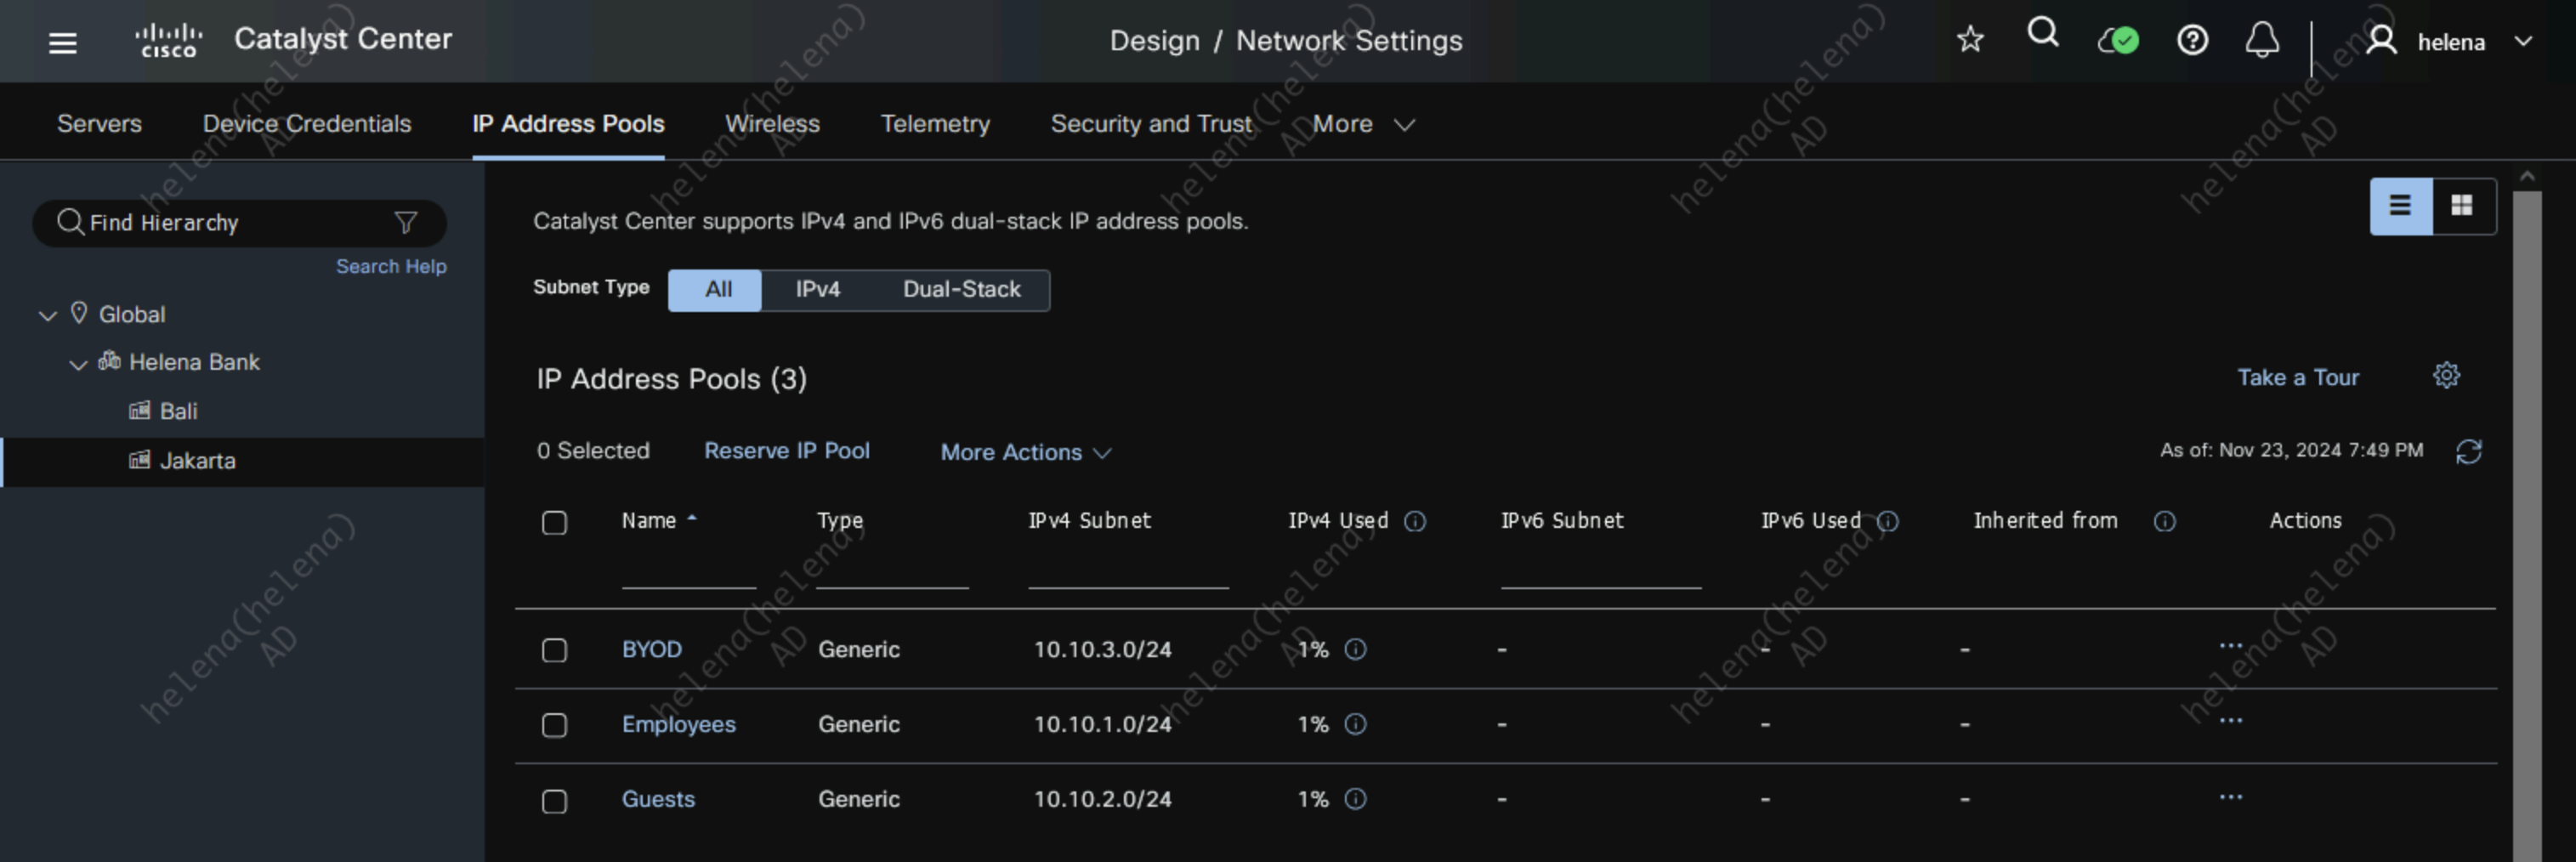Viewport: 2576px width, 862px height.
Task: Filter subnet type by Dual-Stack
Action: click(961, 290)
